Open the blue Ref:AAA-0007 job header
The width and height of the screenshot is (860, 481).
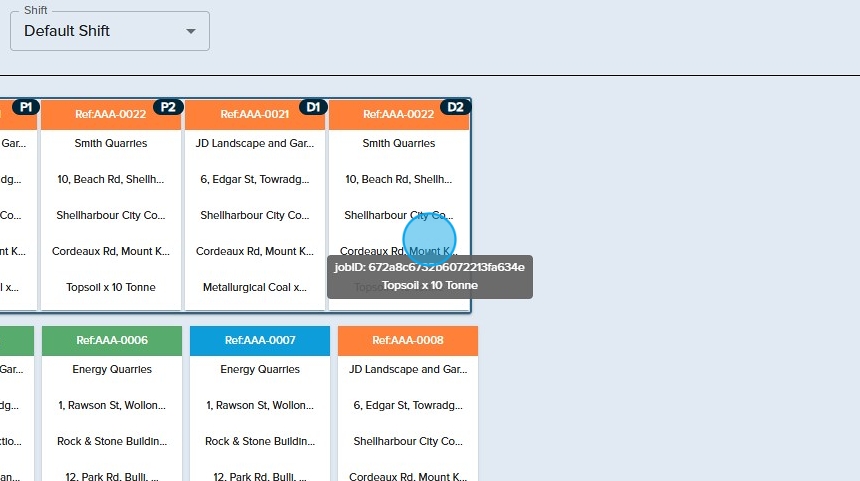[x=260, y=341]
